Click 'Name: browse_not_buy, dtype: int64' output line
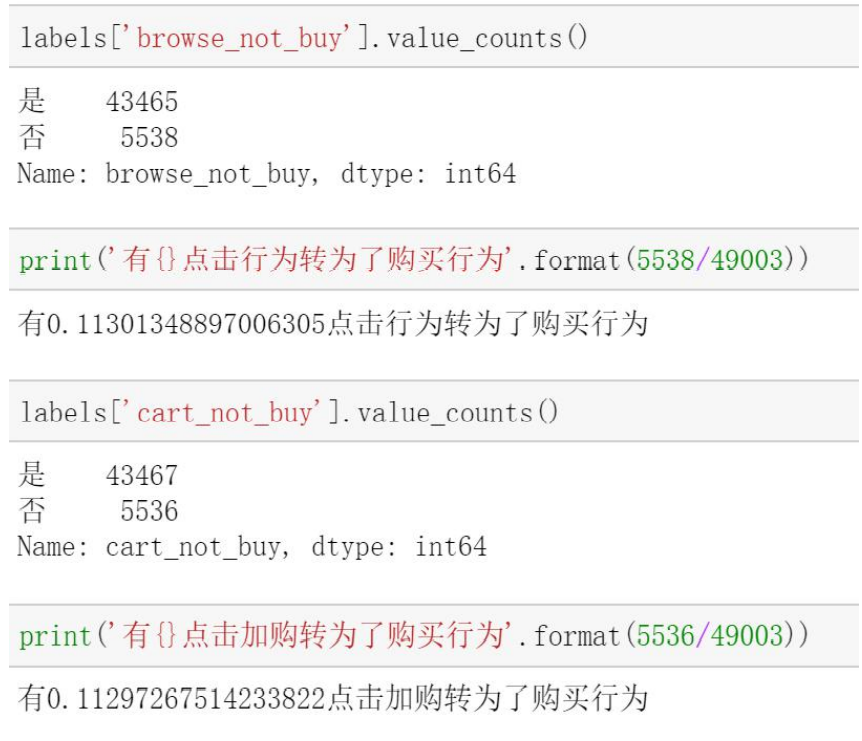Image resolution: width=862 pixels, height=741 pixels. [x=267, y=174]
